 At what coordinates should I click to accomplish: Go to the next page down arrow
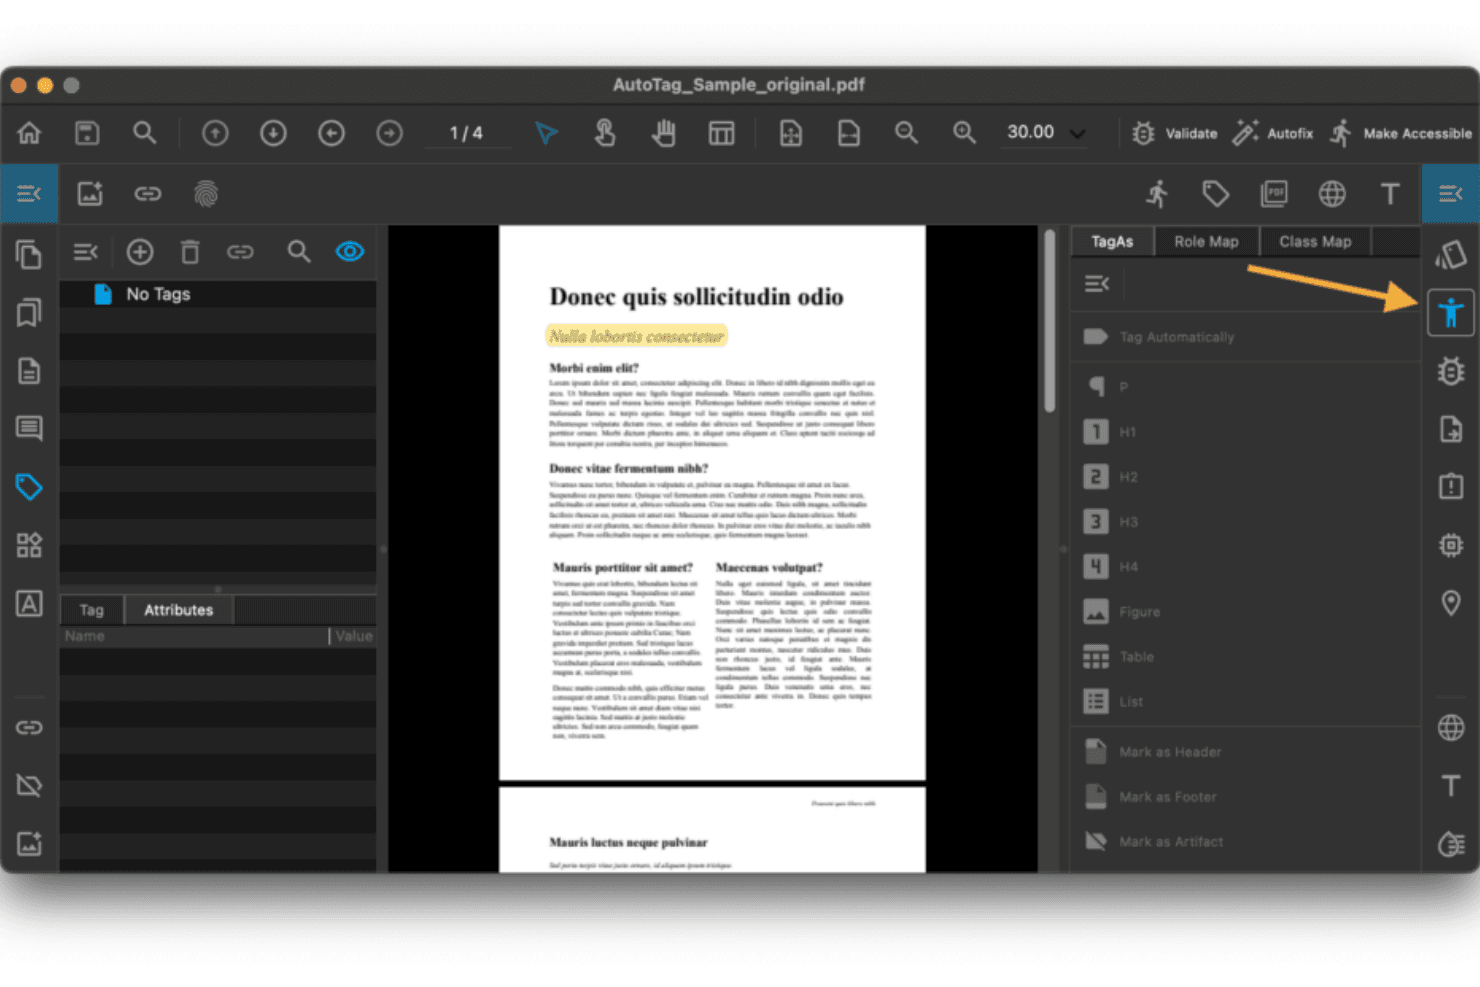[273, 133]
